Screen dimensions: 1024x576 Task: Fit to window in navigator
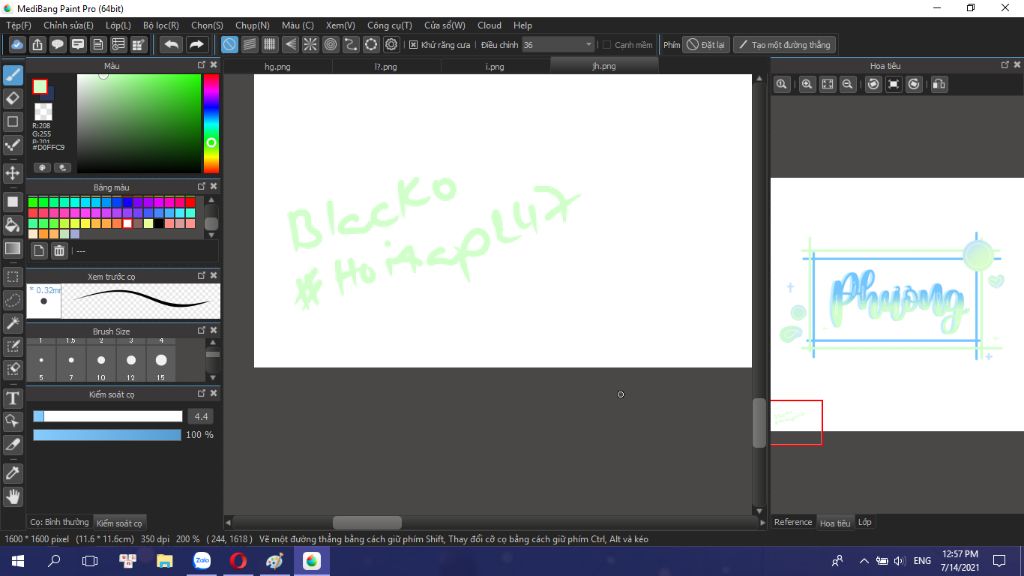click(x=827, y=84)
